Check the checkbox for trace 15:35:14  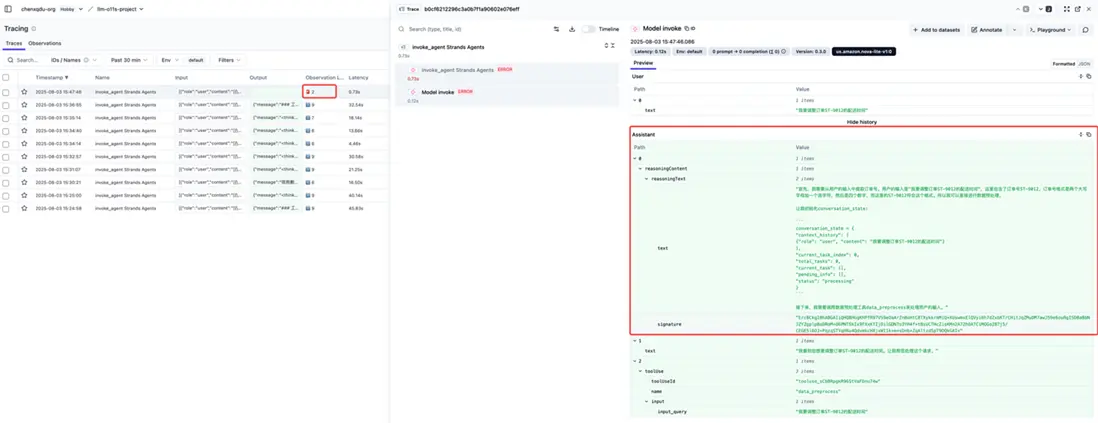pyautogui.click(x=6, y=118)
